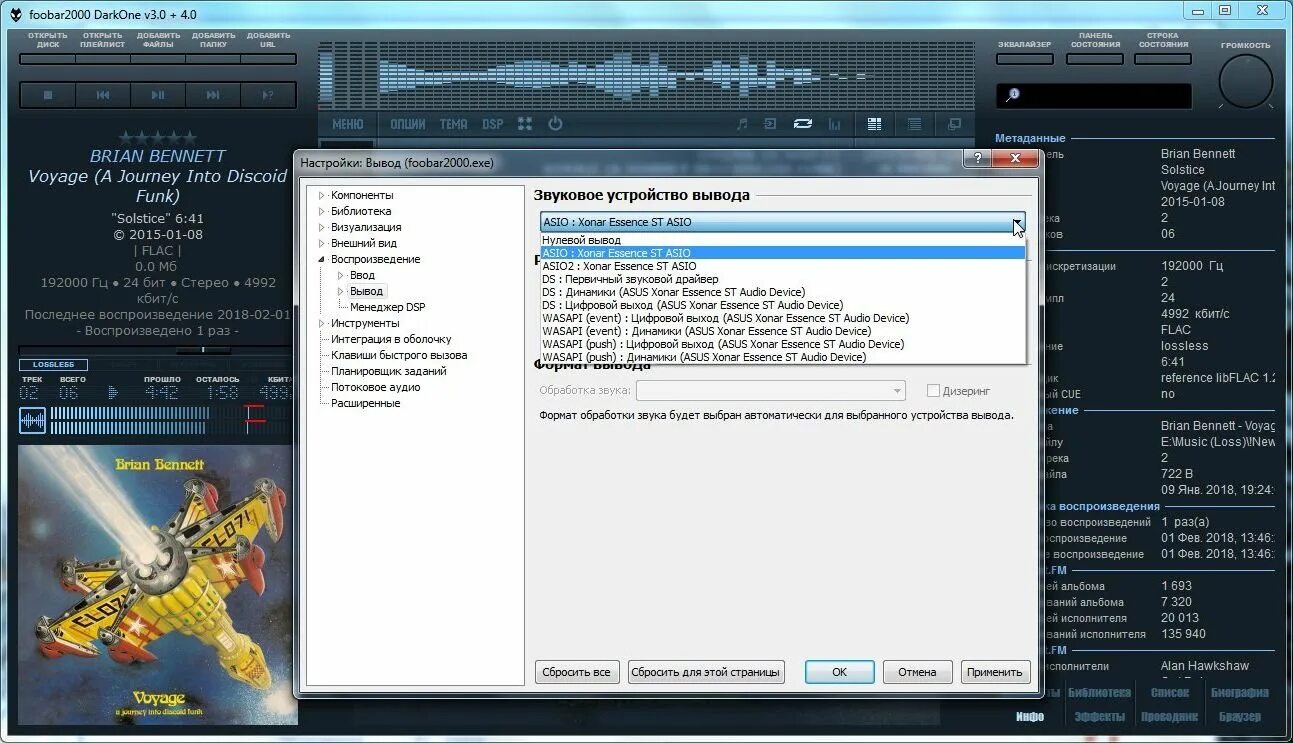Image resolution: width=1293 pixels, height=743 pixels.
Task: Select ASIO2 : Xonar Essence ST ASIO from the list
Action: 619,266
